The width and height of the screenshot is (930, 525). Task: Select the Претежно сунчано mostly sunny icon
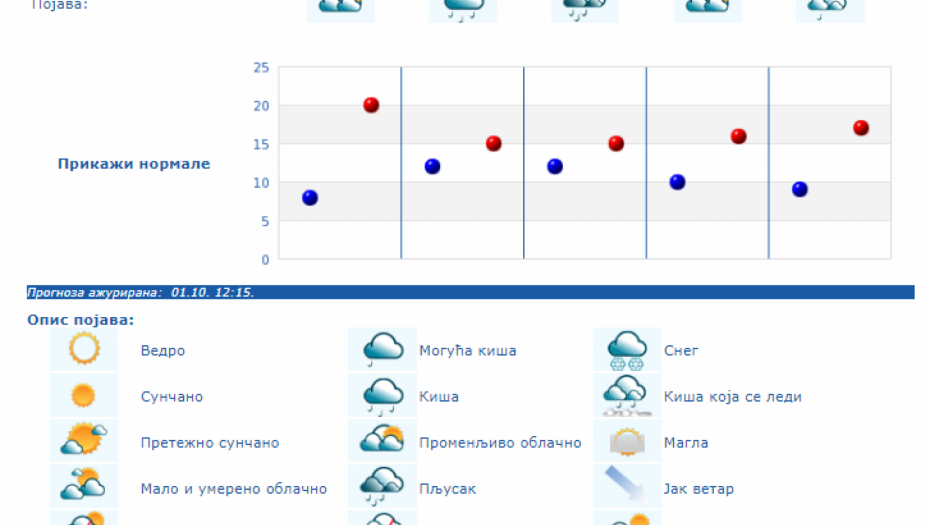pyautogui.click(x=84, y=441)
